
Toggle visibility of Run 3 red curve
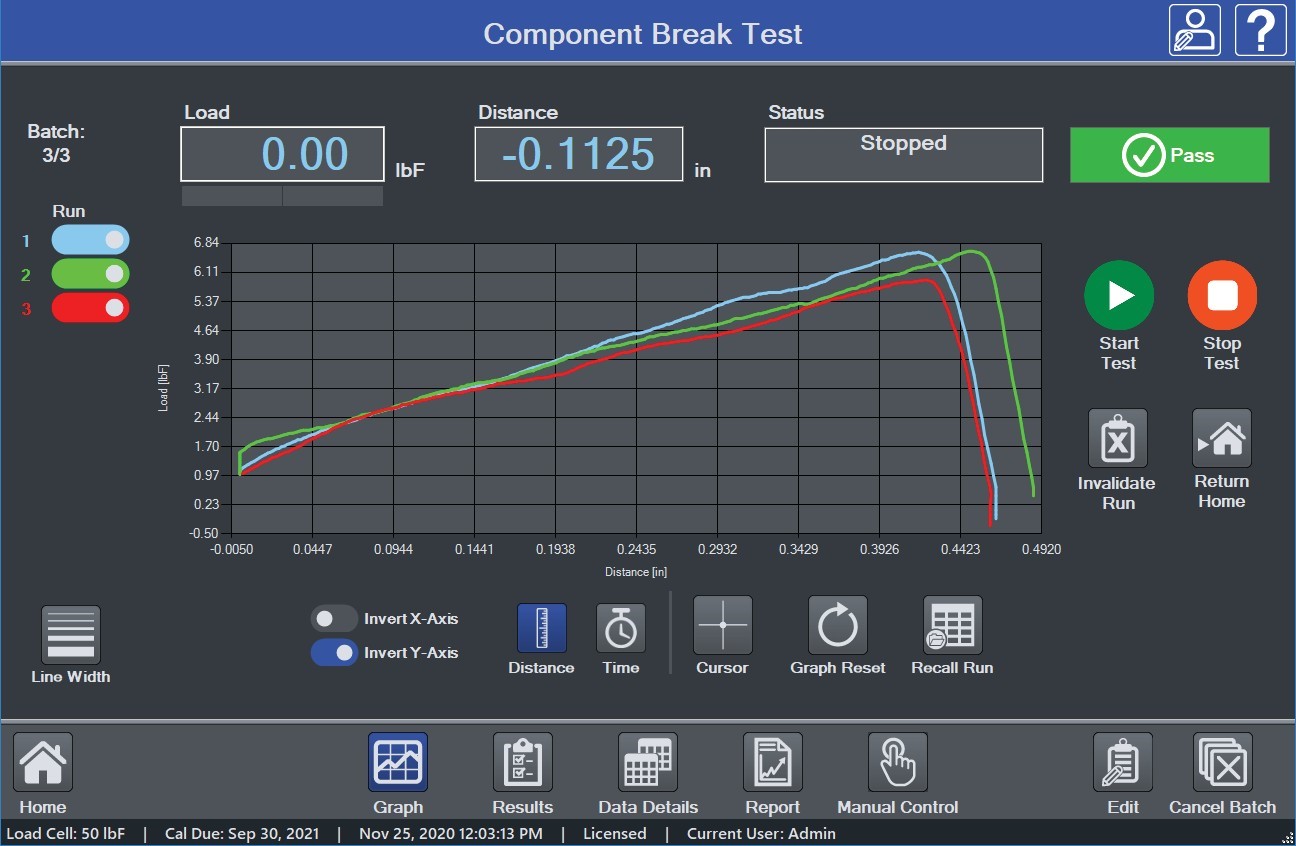pyautogui.click(x=90, y=308)
